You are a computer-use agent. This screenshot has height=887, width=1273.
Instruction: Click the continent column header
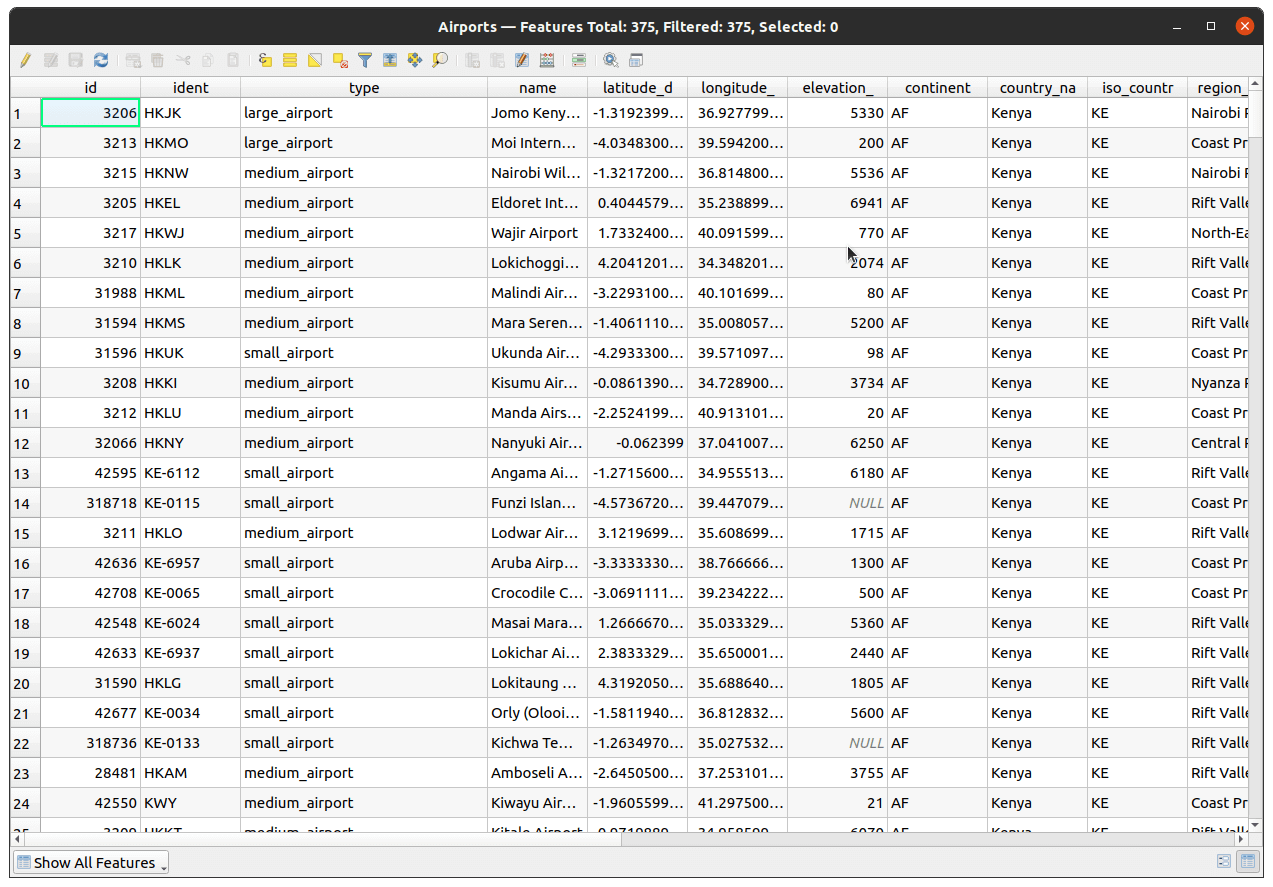coord(938,88)
